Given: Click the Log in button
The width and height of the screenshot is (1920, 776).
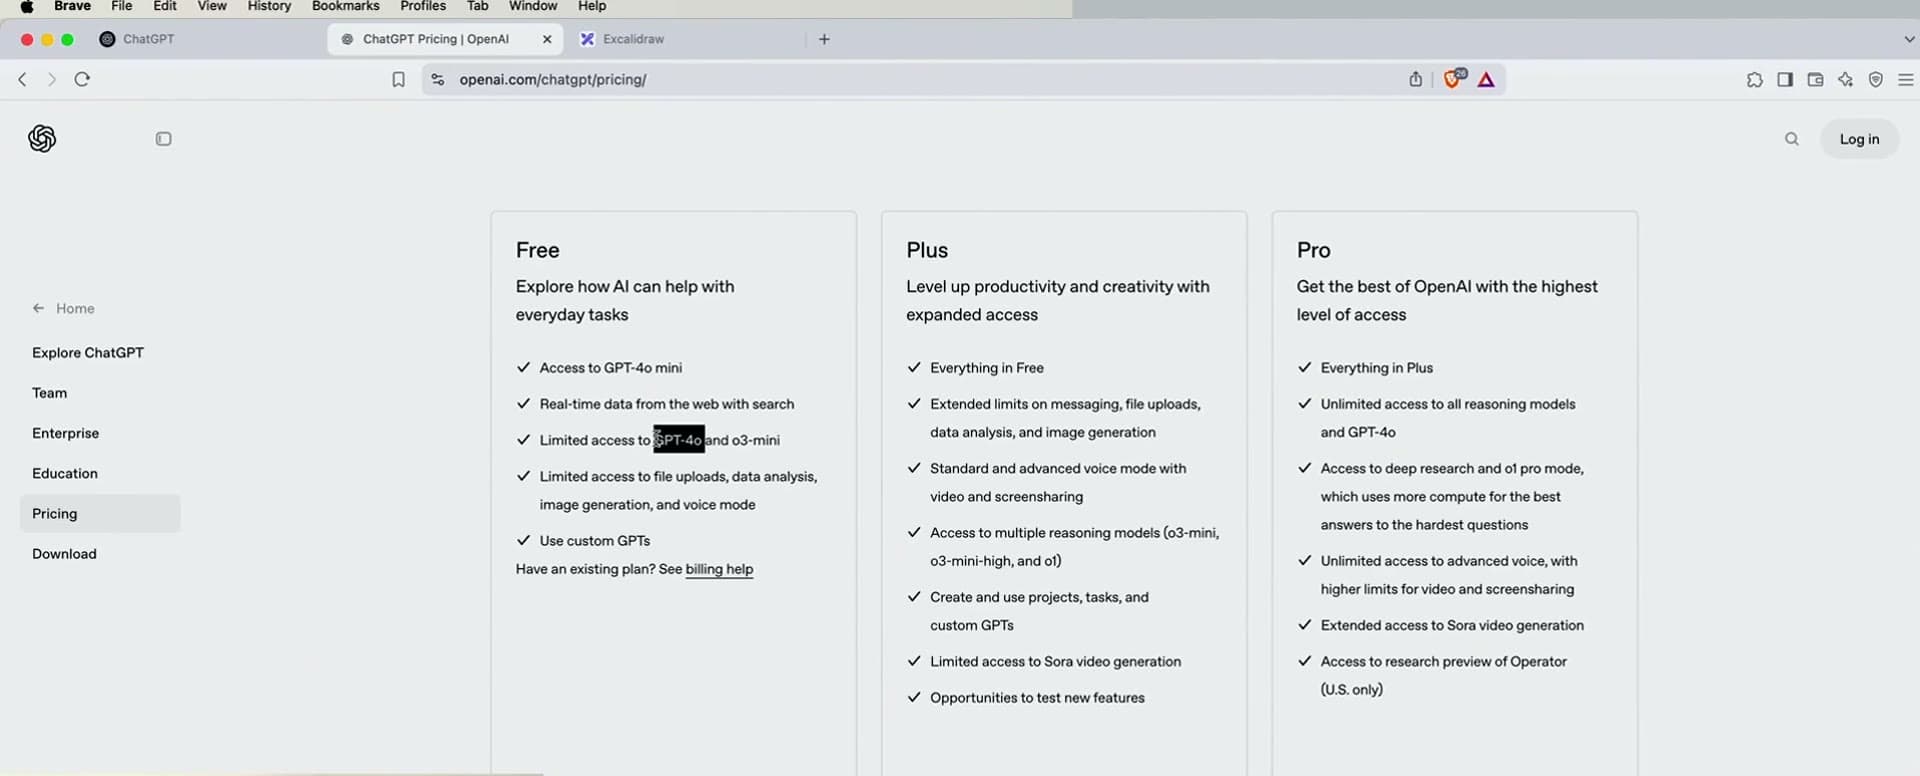Looking at the screenshot, I should (1859, 139).
